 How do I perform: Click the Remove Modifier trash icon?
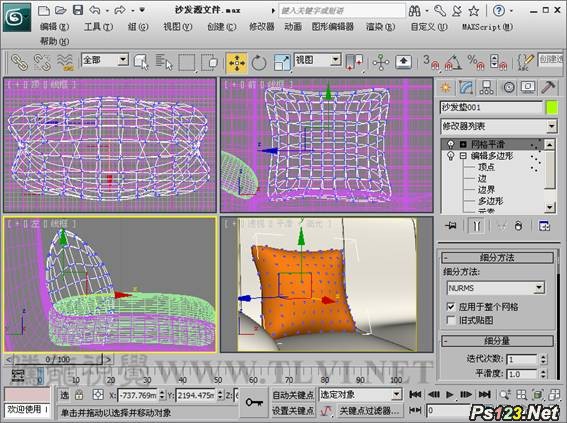point(519,226)
